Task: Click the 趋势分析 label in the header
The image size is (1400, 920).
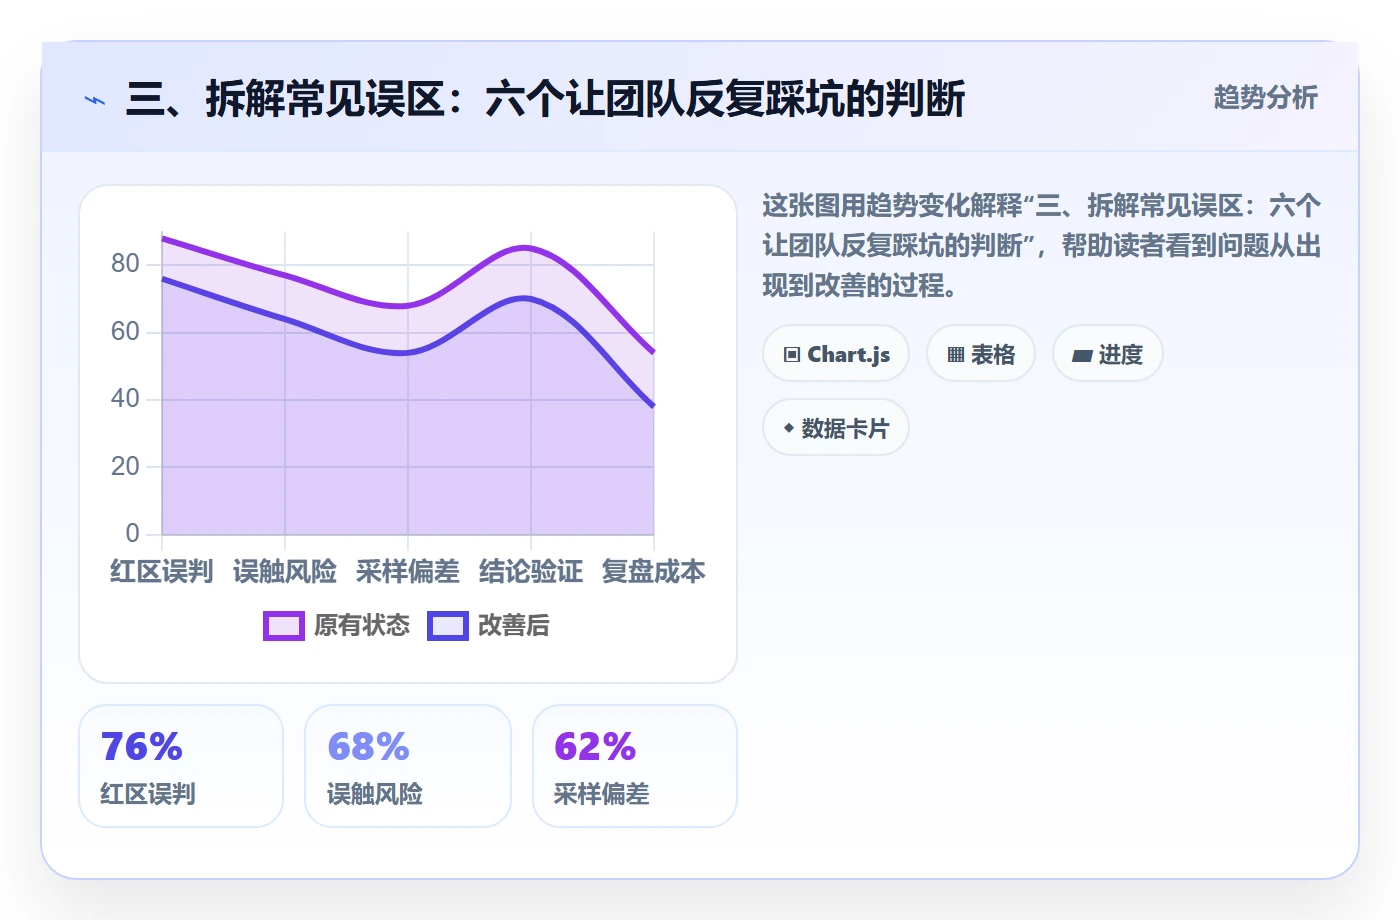Action: (1266, 98)
